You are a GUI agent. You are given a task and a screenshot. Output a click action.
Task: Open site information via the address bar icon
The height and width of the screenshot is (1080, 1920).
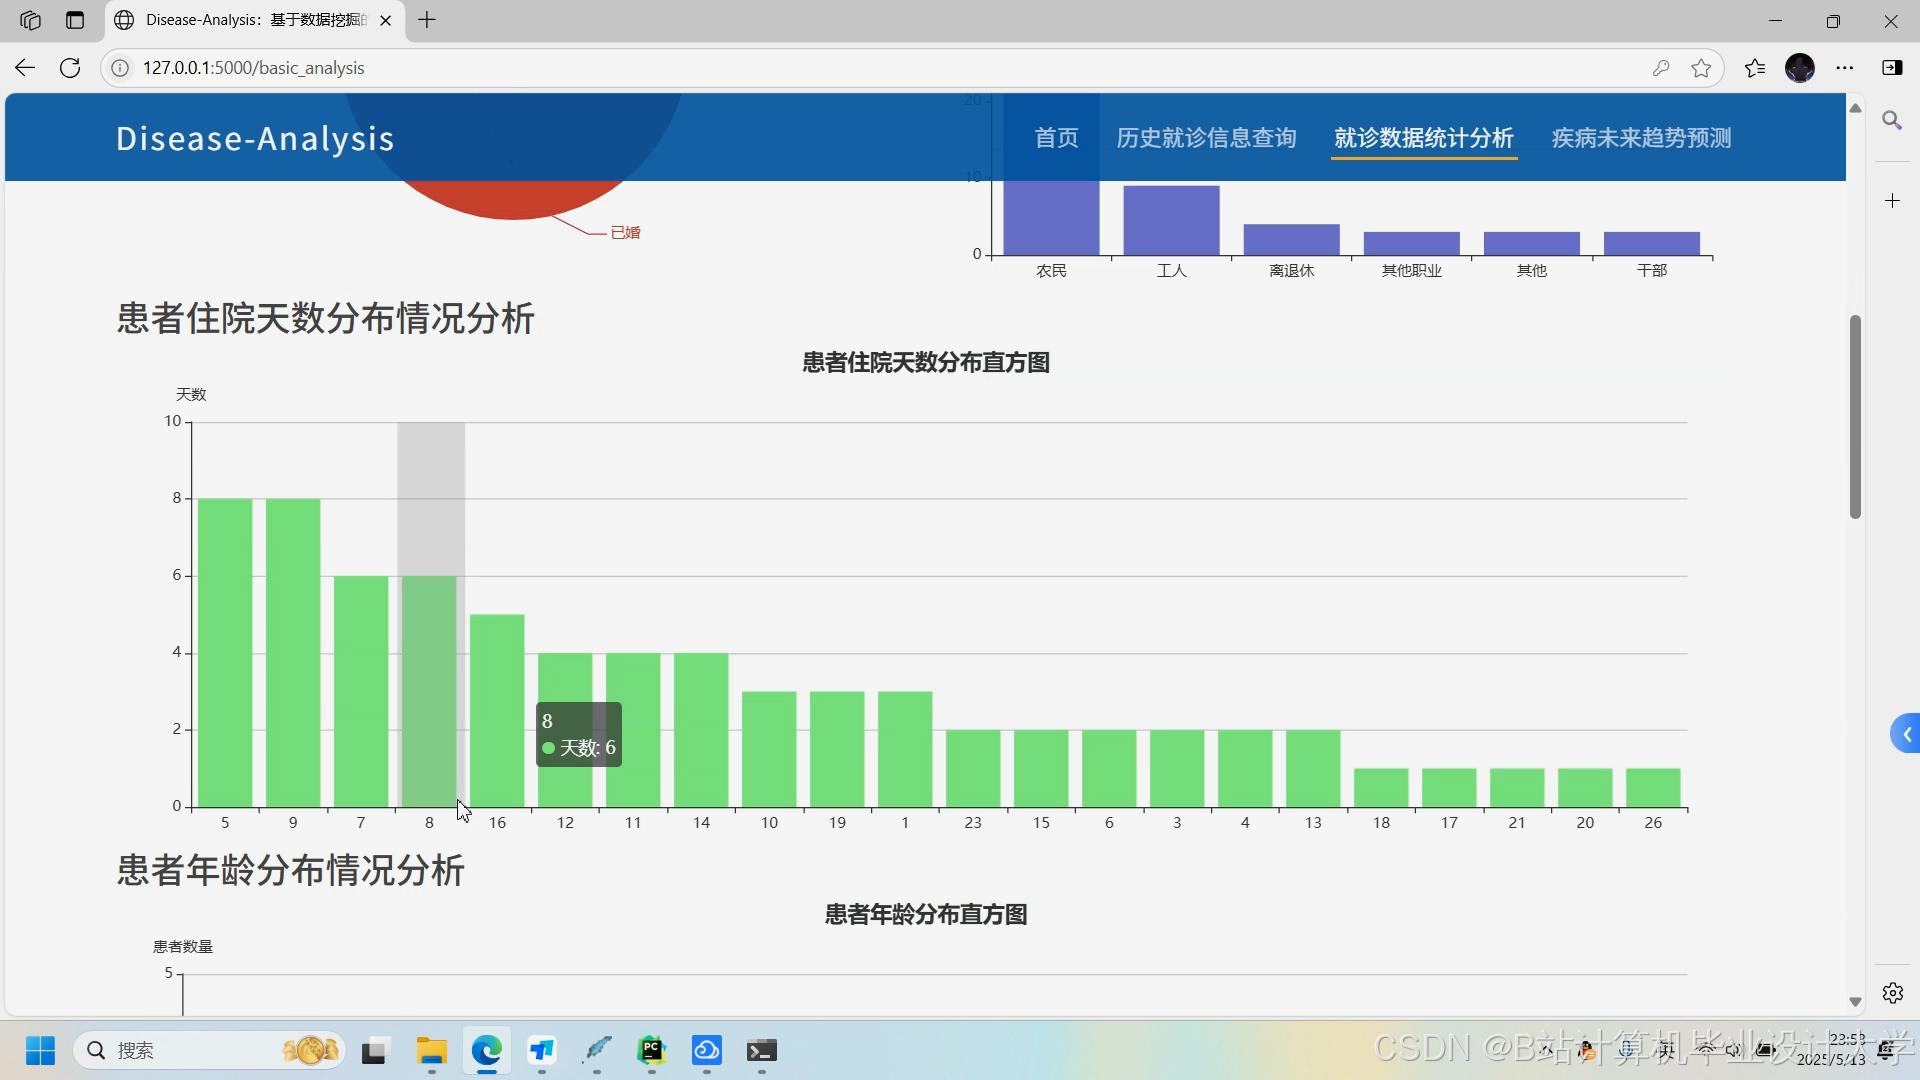click(120, 67)
